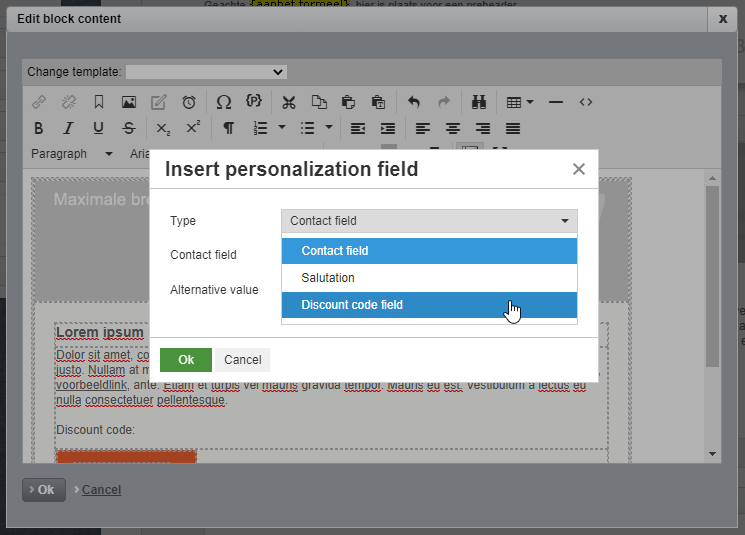Click the cut scissors icon
Screen dimensions: 745x535
point(288,102)
